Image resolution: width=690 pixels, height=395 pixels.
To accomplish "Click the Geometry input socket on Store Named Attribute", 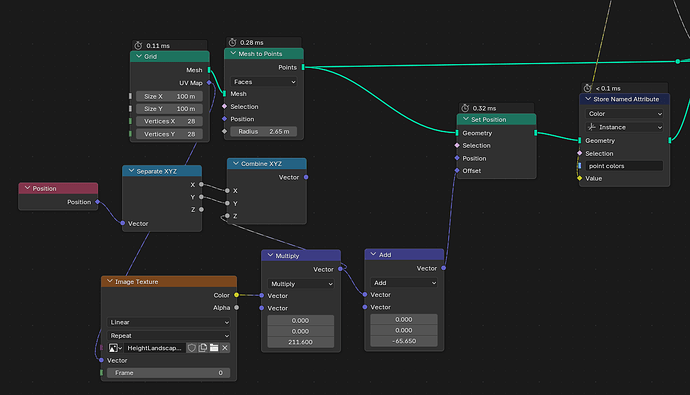I will pos(580,140).
